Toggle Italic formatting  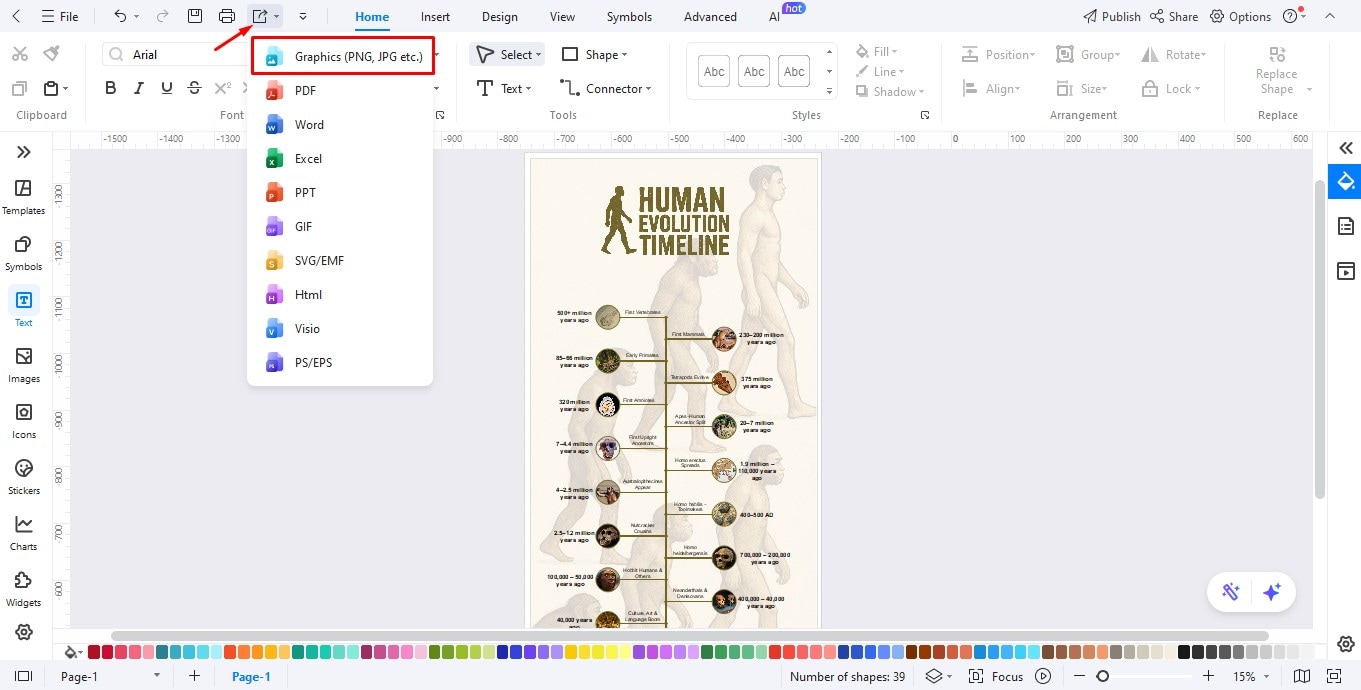click(139, 89)
